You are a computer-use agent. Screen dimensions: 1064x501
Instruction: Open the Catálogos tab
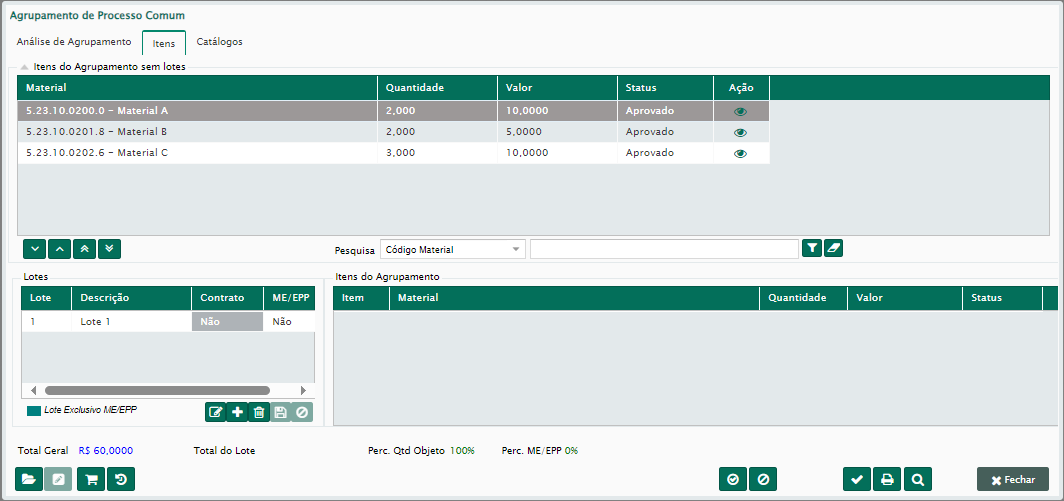(x=219, y=42)
